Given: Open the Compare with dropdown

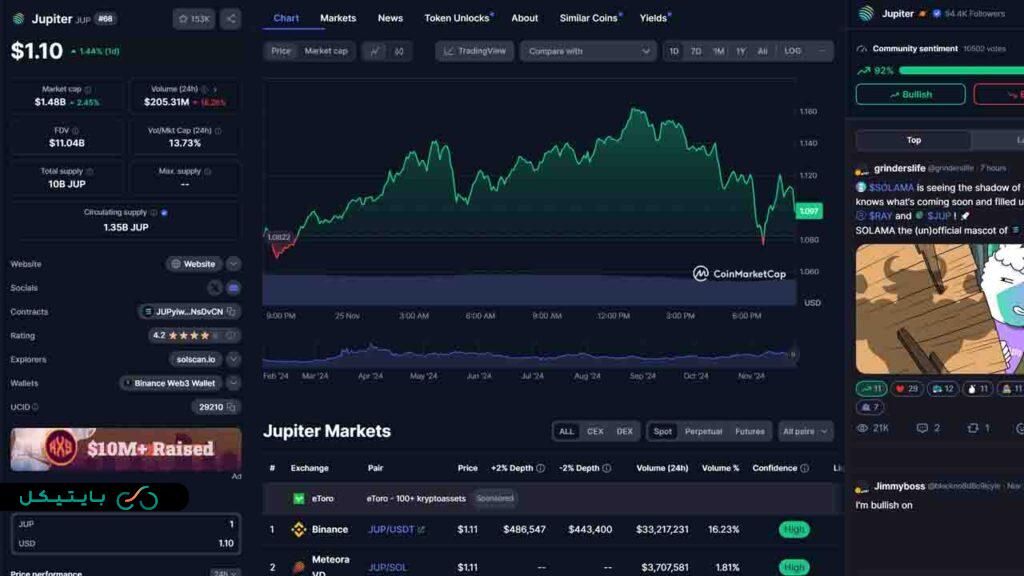Looking at the screenshot, I should (x=589, y=51).
